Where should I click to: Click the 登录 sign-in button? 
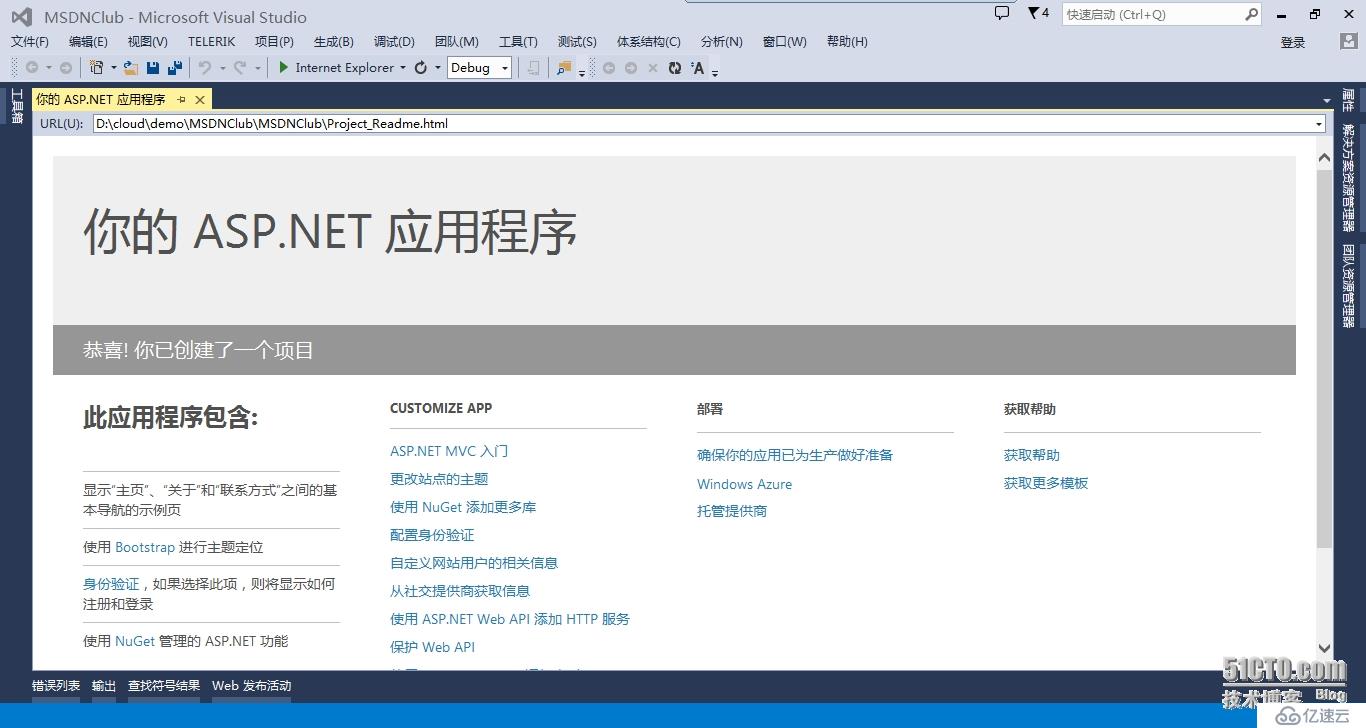click(x=1293, y=42)
